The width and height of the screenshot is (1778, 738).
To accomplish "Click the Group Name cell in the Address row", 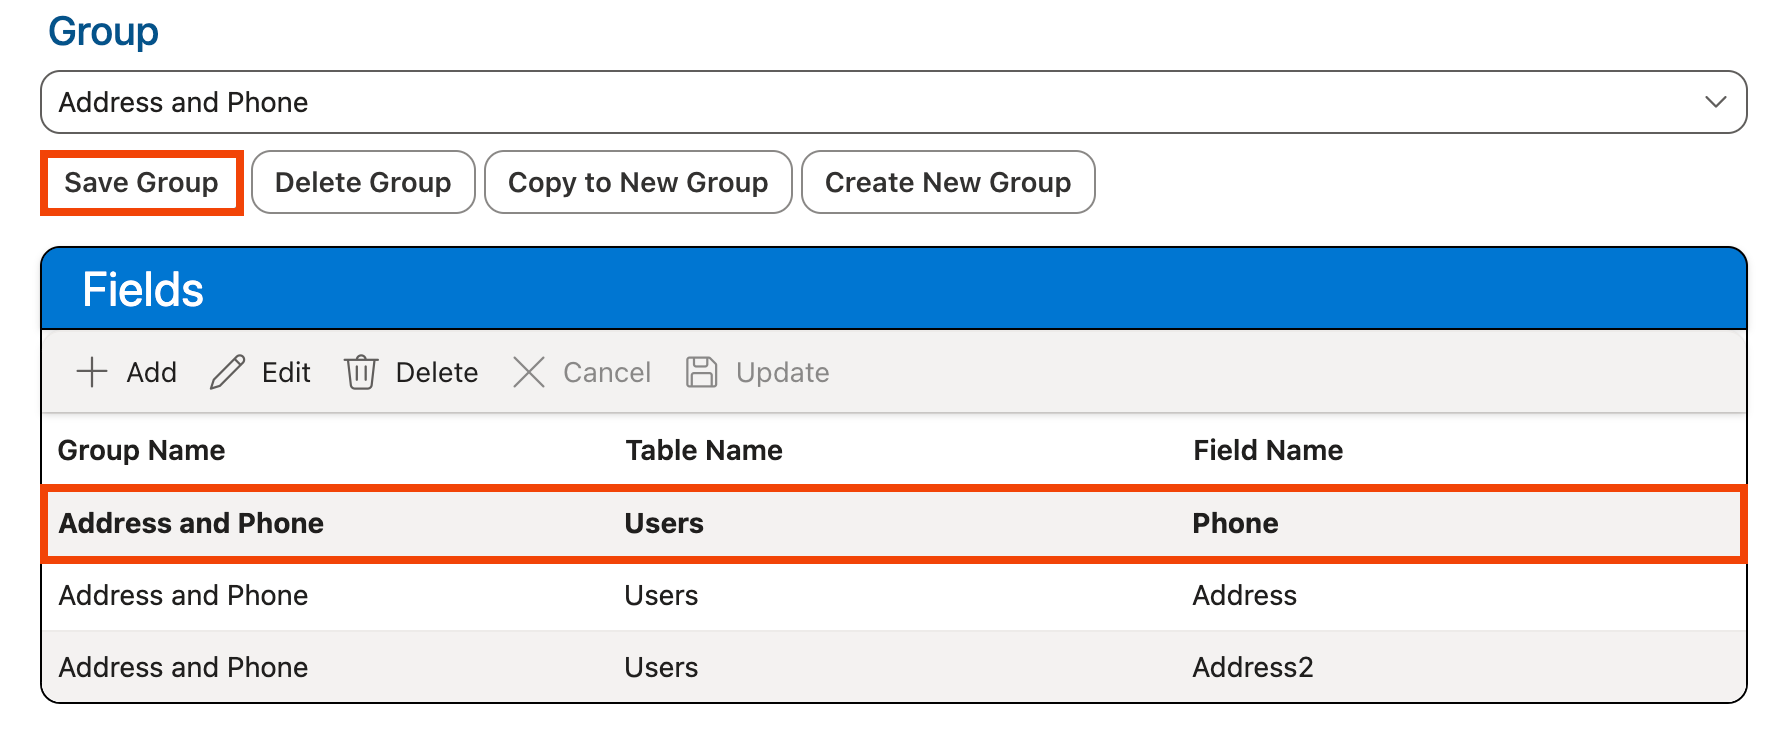I will [x=183, y=595].
